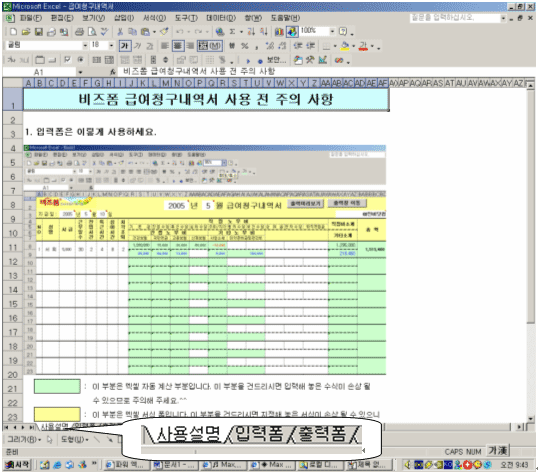Open the zoom 100% dropdown

tap(332, 32)
